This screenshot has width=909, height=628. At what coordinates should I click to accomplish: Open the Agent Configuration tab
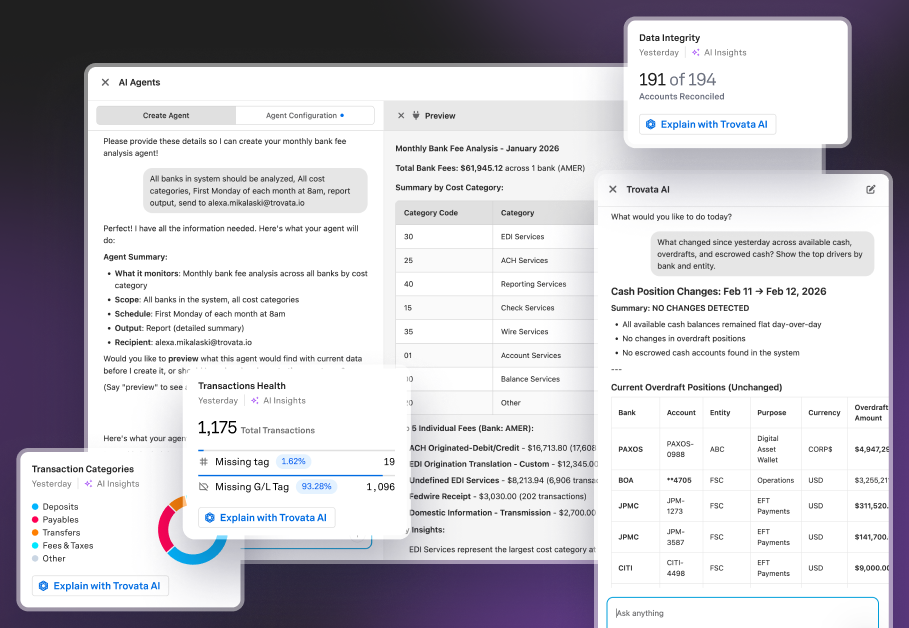(x=304, y=116)
